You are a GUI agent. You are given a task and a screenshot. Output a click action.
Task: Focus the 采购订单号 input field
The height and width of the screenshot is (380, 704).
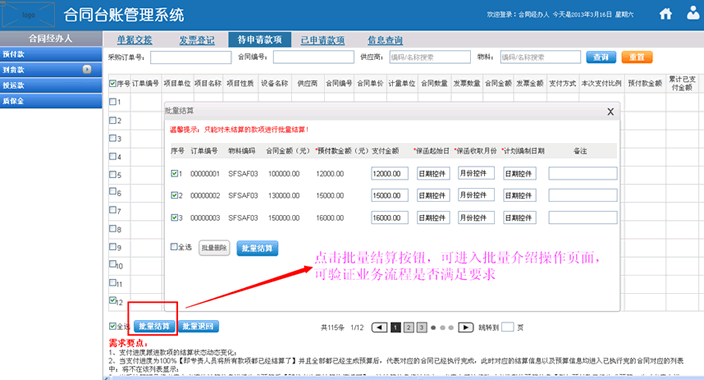pyautogui.click(x=191, y=57)
